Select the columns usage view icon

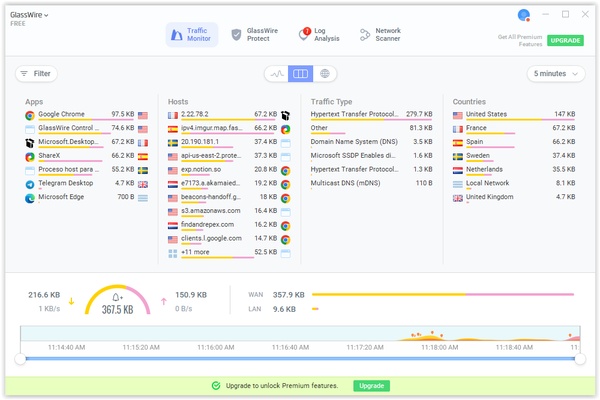[x=300, y=73]
